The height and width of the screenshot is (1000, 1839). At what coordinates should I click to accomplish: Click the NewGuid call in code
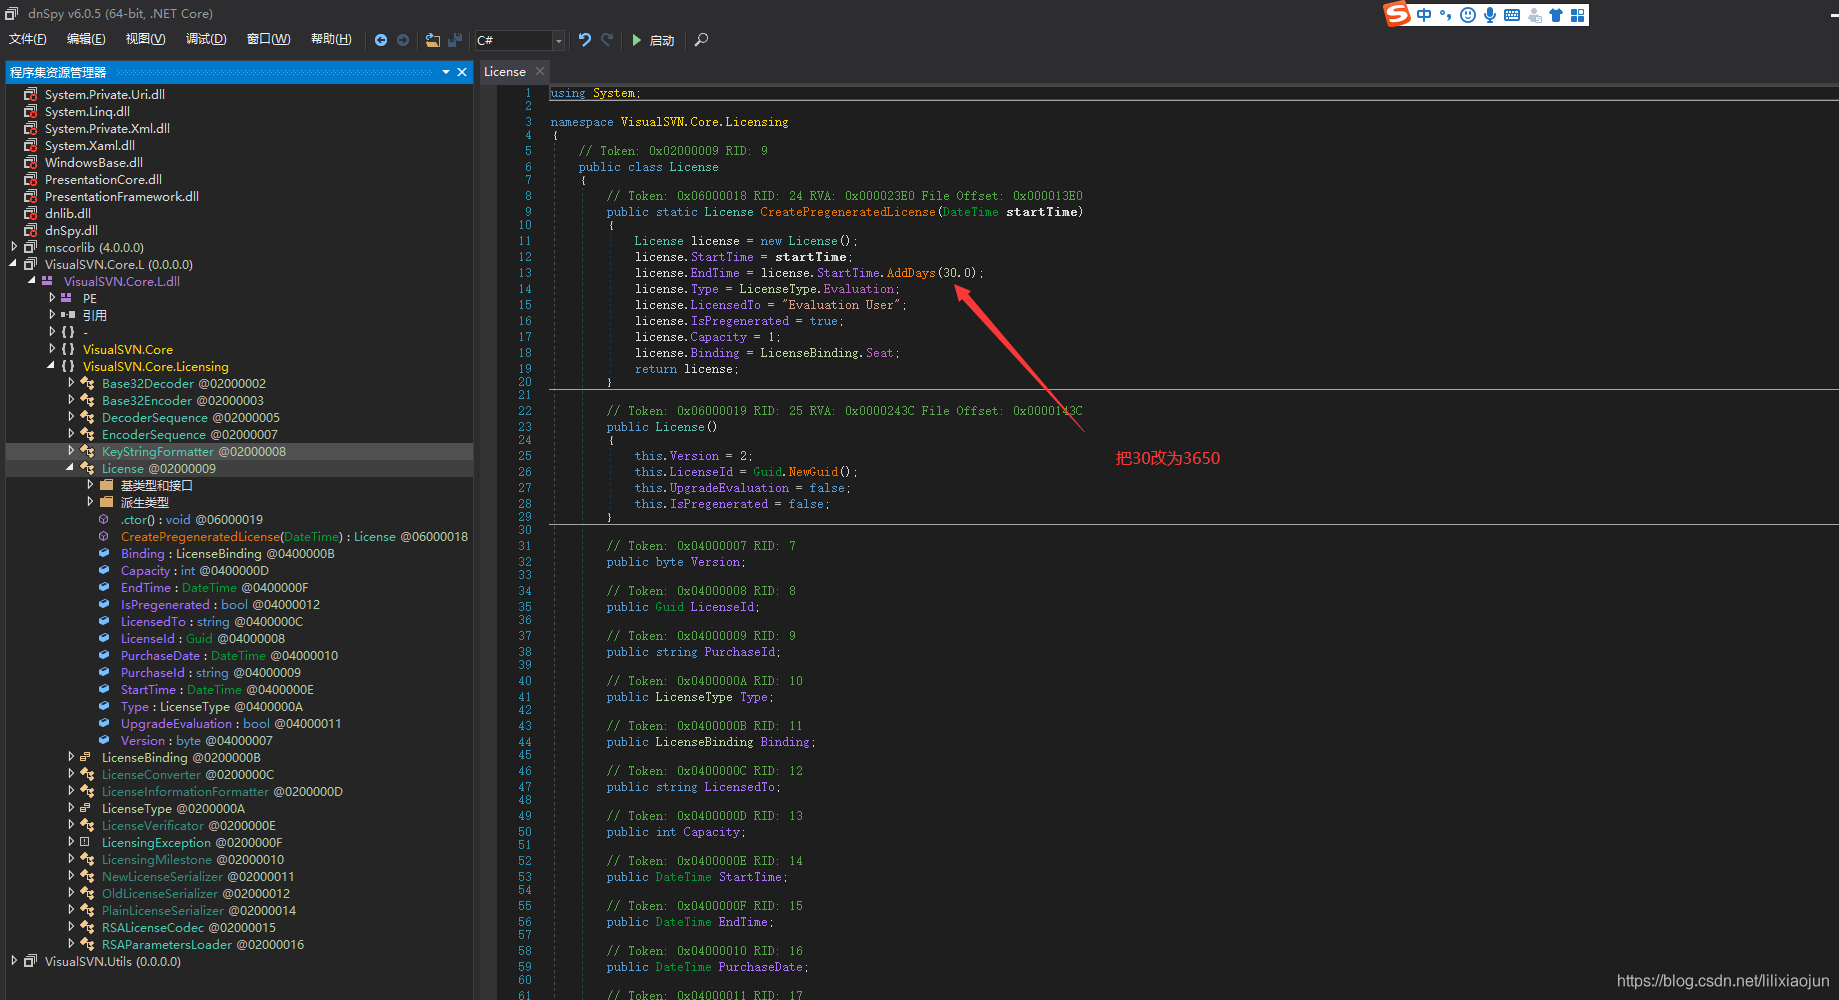click(813, 472)
